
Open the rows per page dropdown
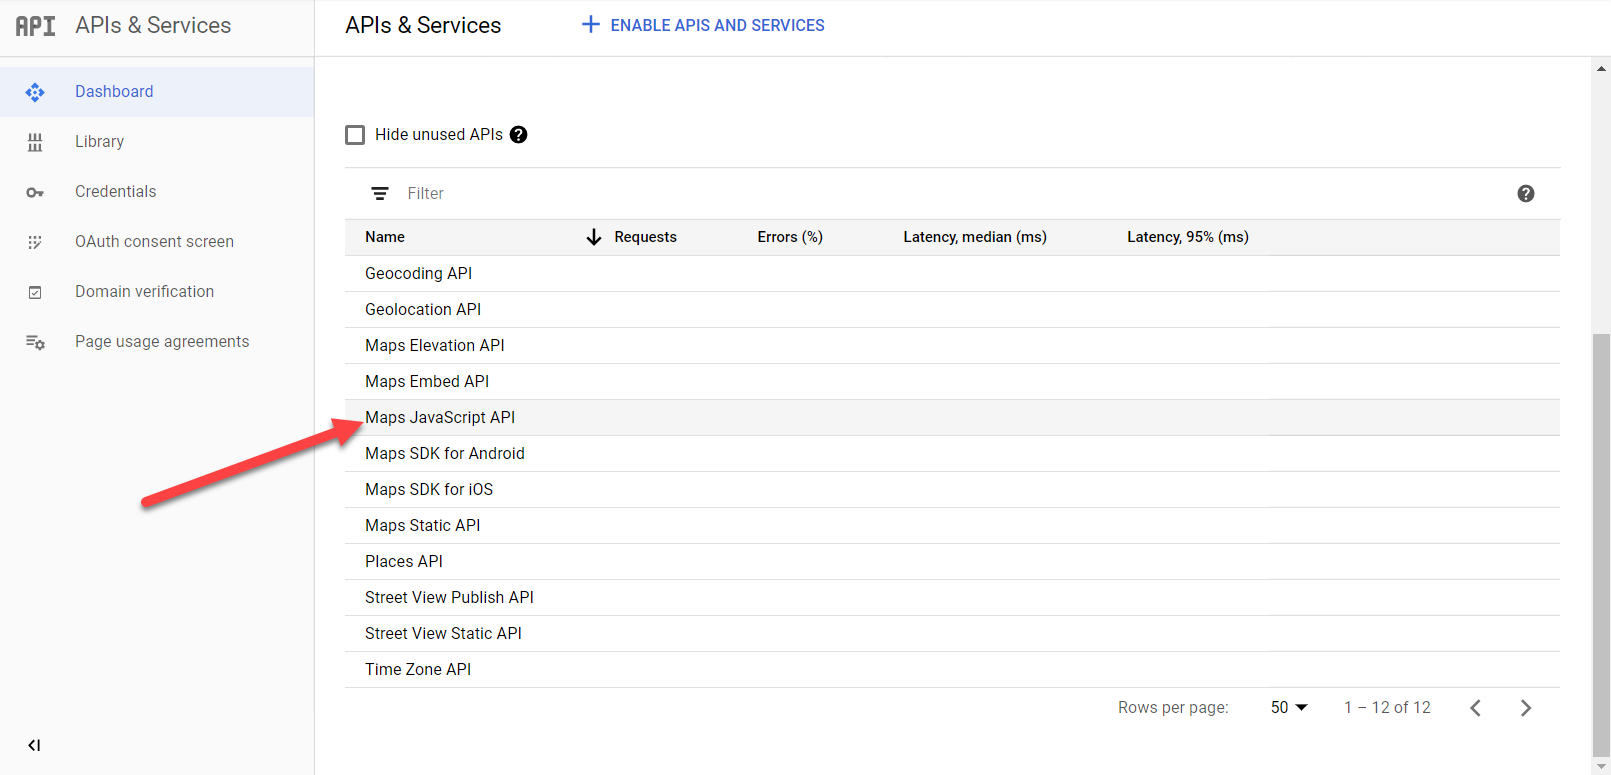[1289, 707]
